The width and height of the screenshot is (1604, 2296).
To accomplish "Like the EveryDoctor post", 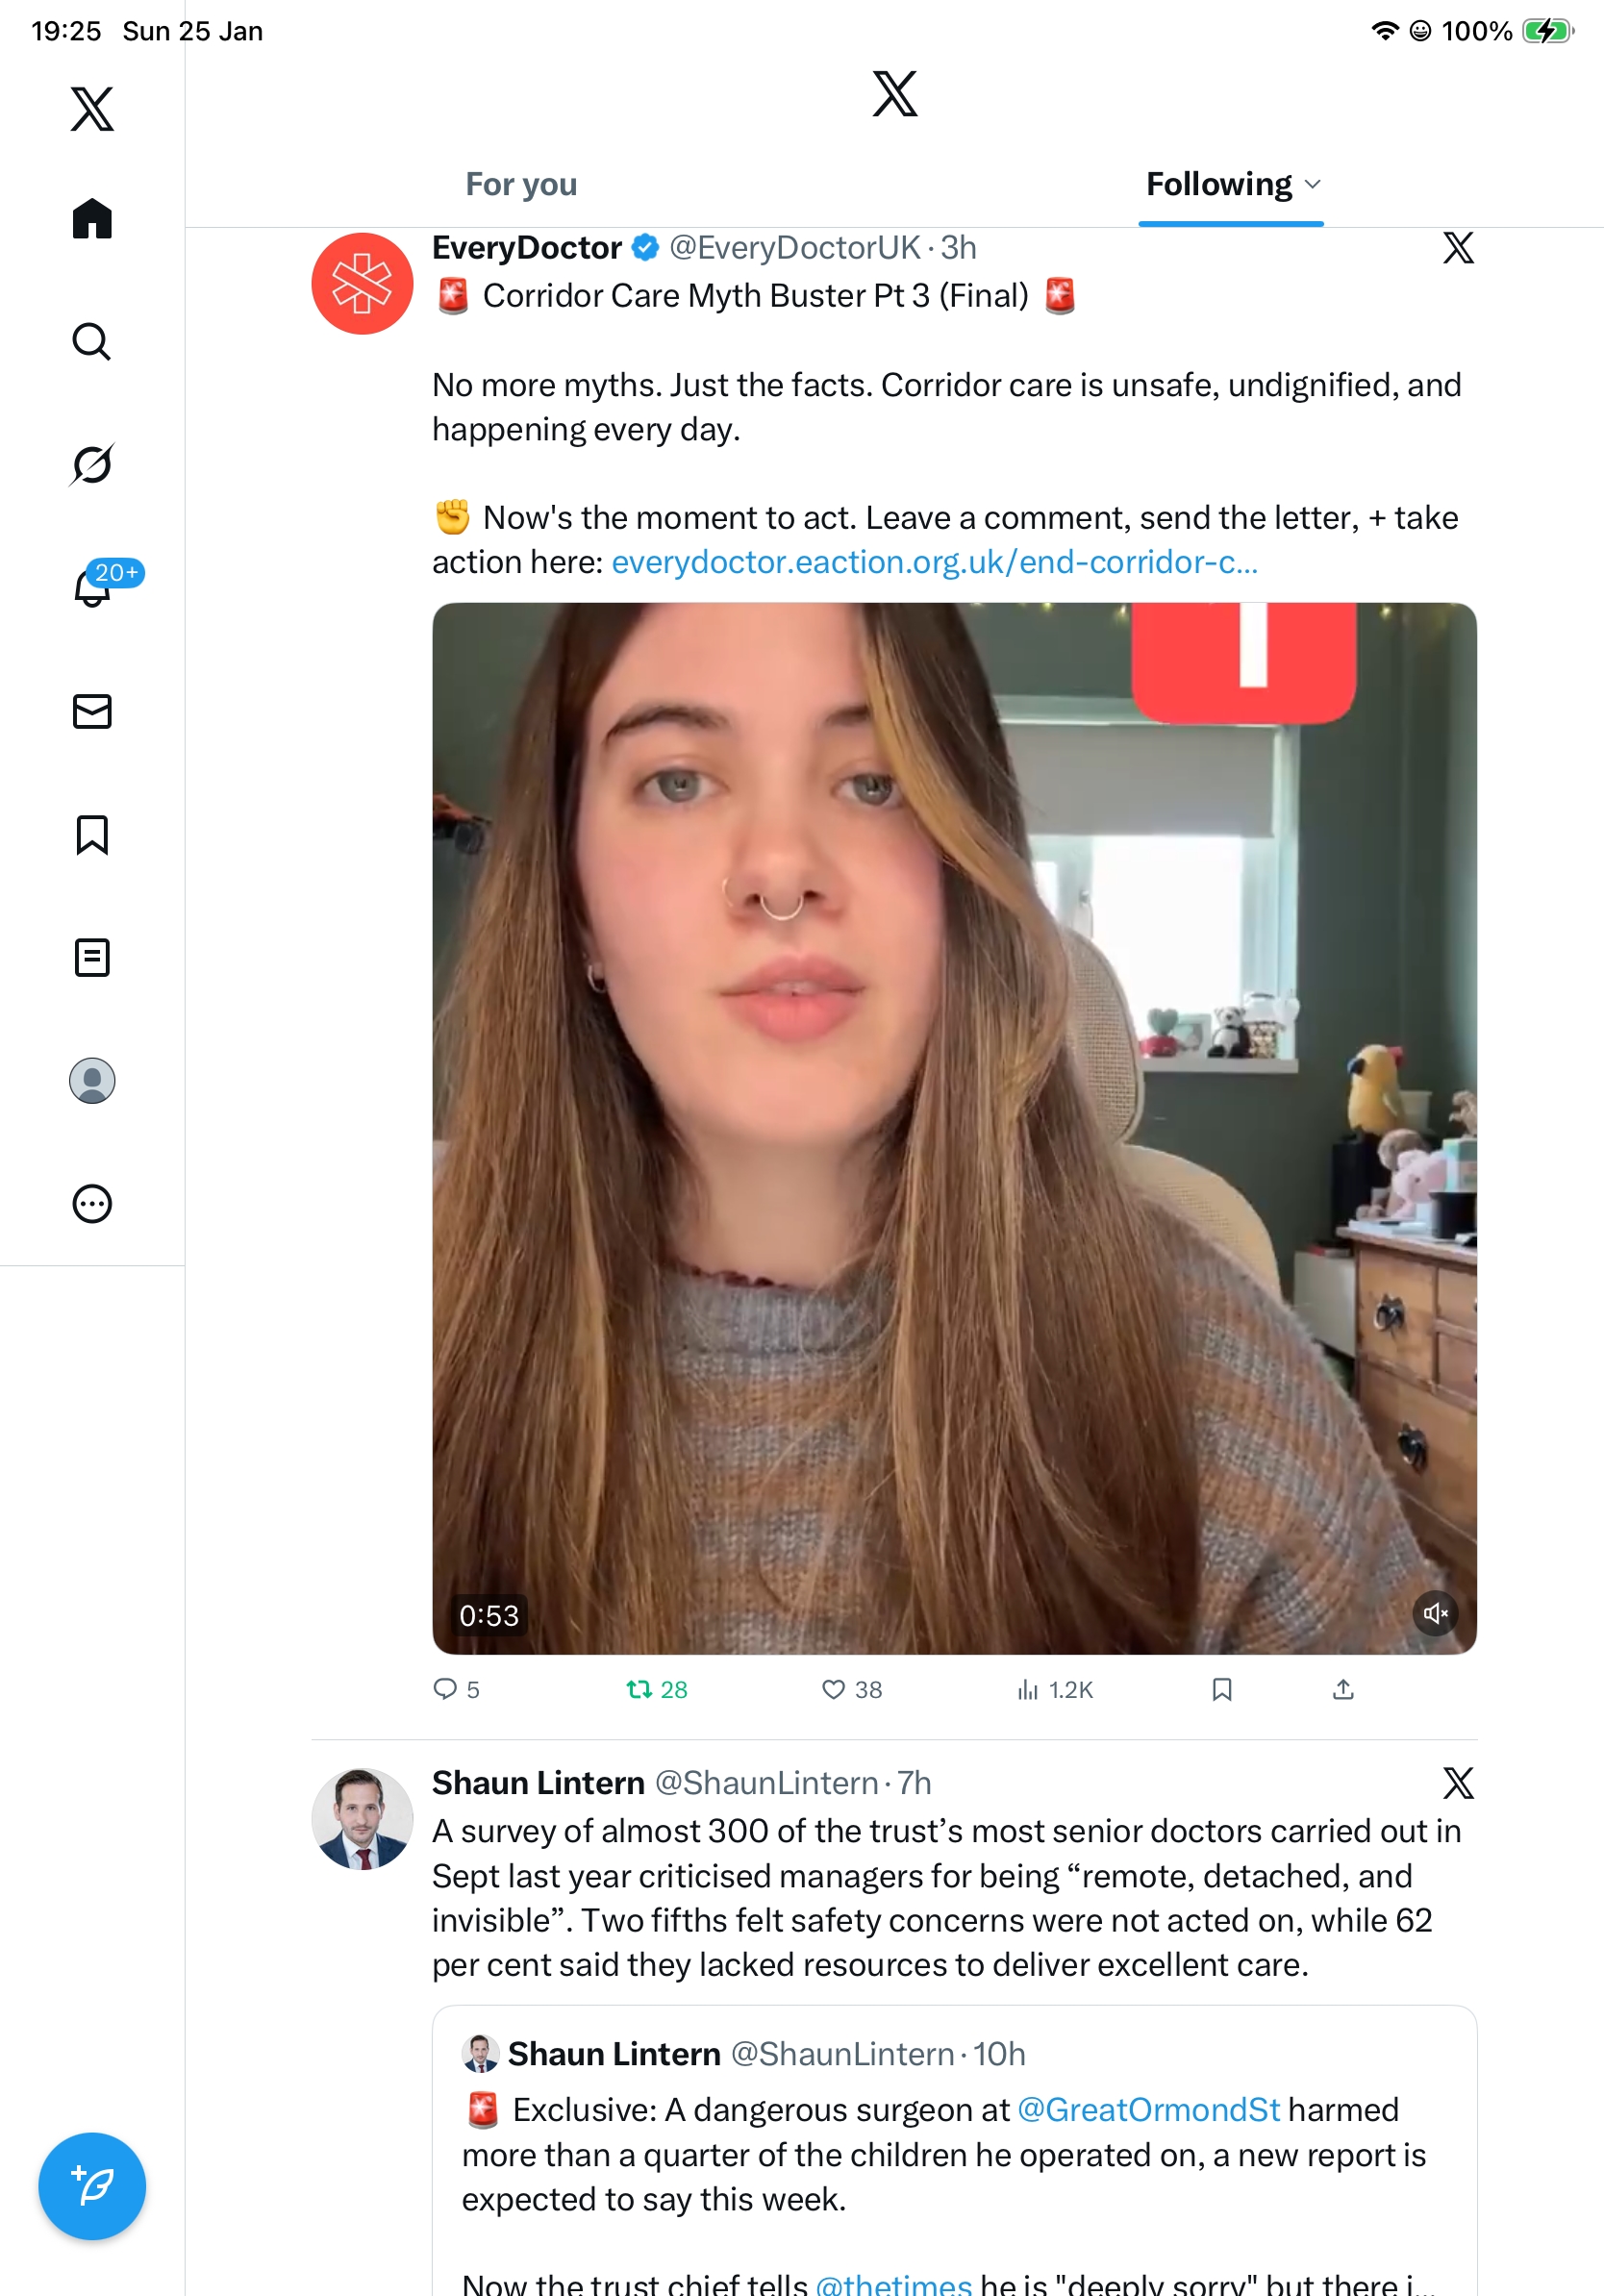I will pos(833,1689).
